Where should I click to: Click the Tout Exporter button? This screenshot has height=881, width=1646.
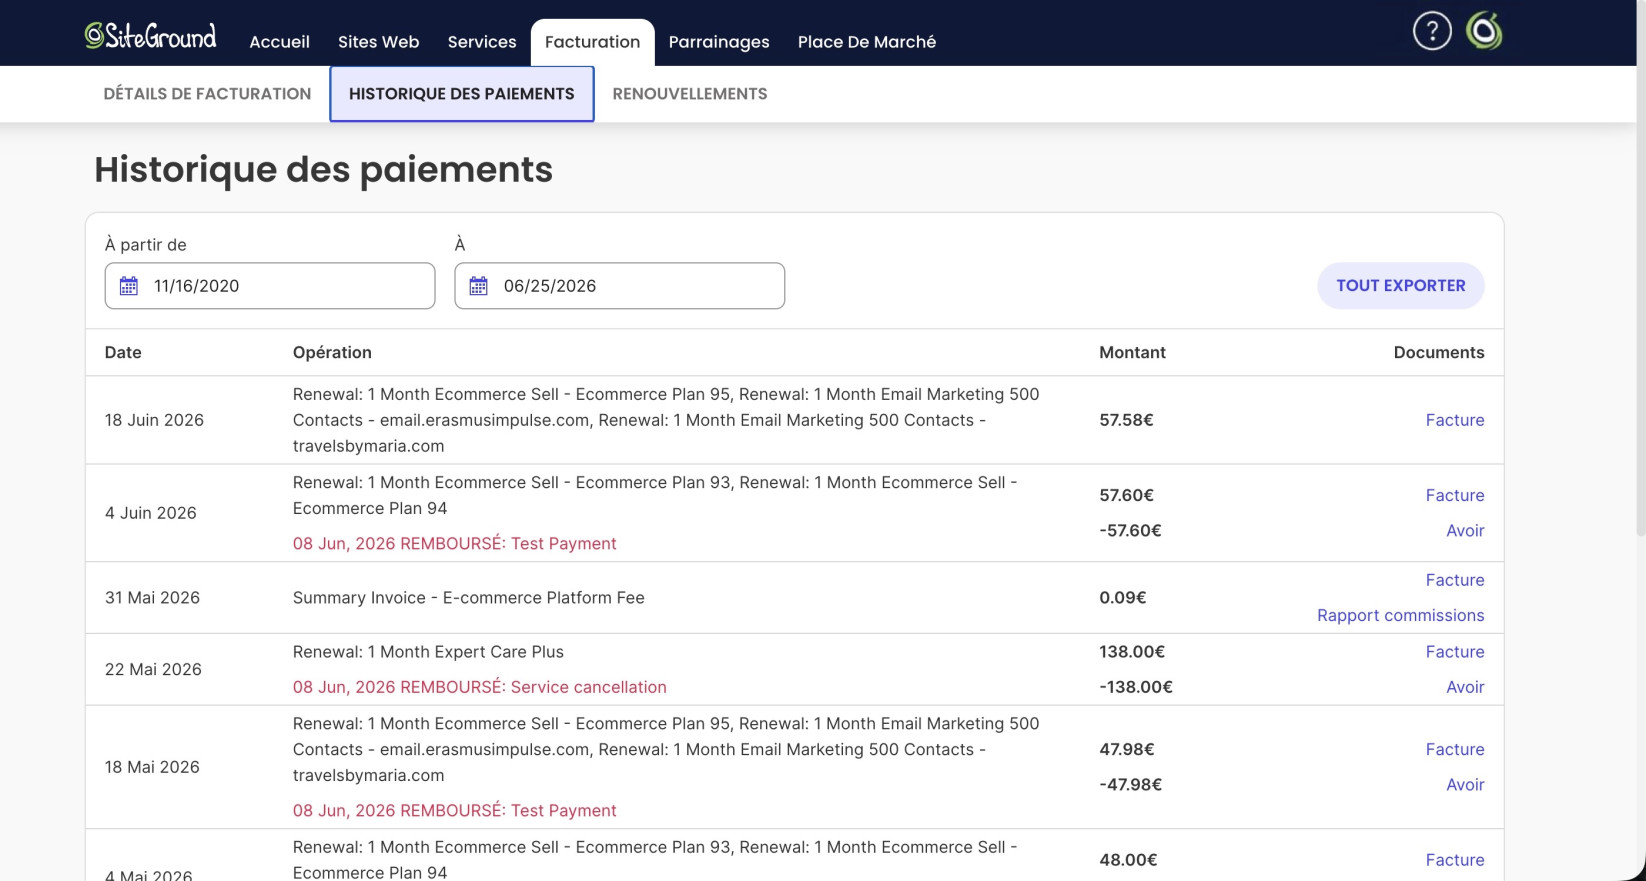click(1400, 286)
